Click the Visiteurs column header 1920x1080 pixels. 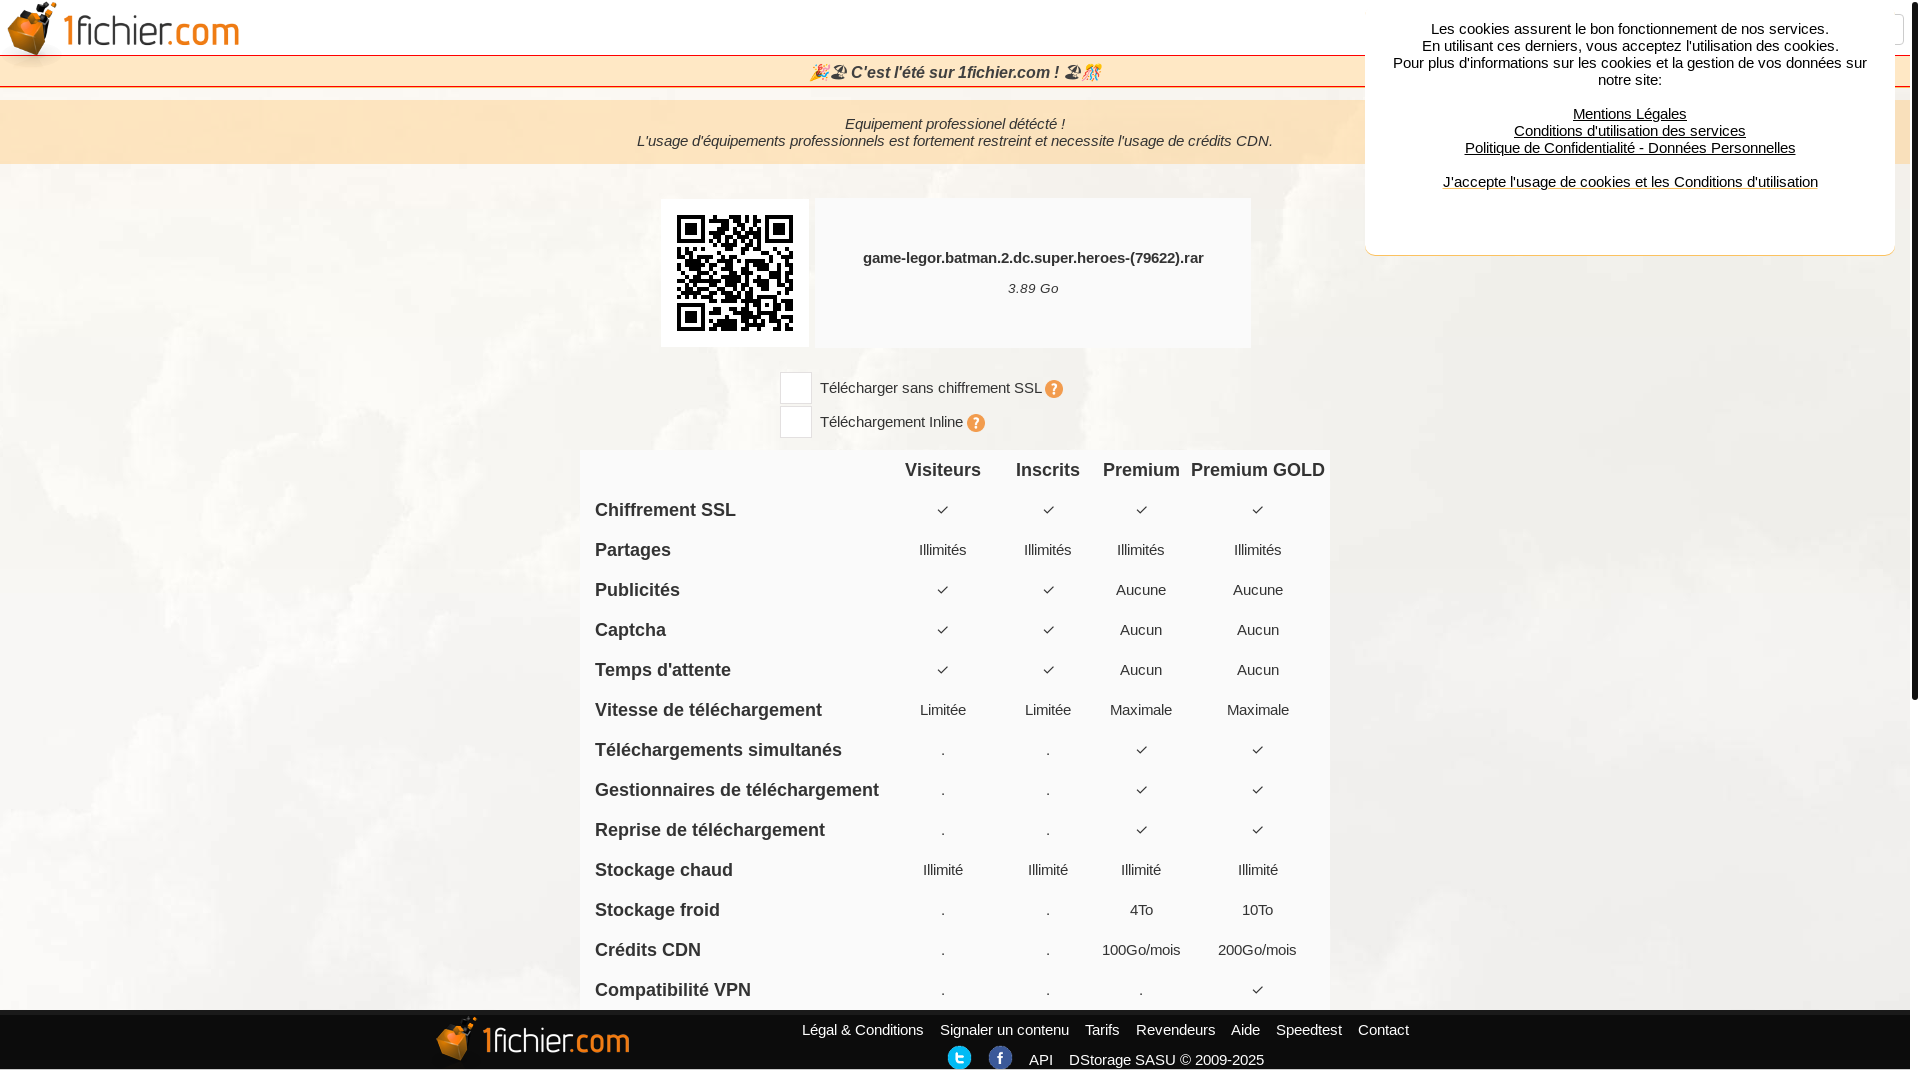click(x=942, y=470)
